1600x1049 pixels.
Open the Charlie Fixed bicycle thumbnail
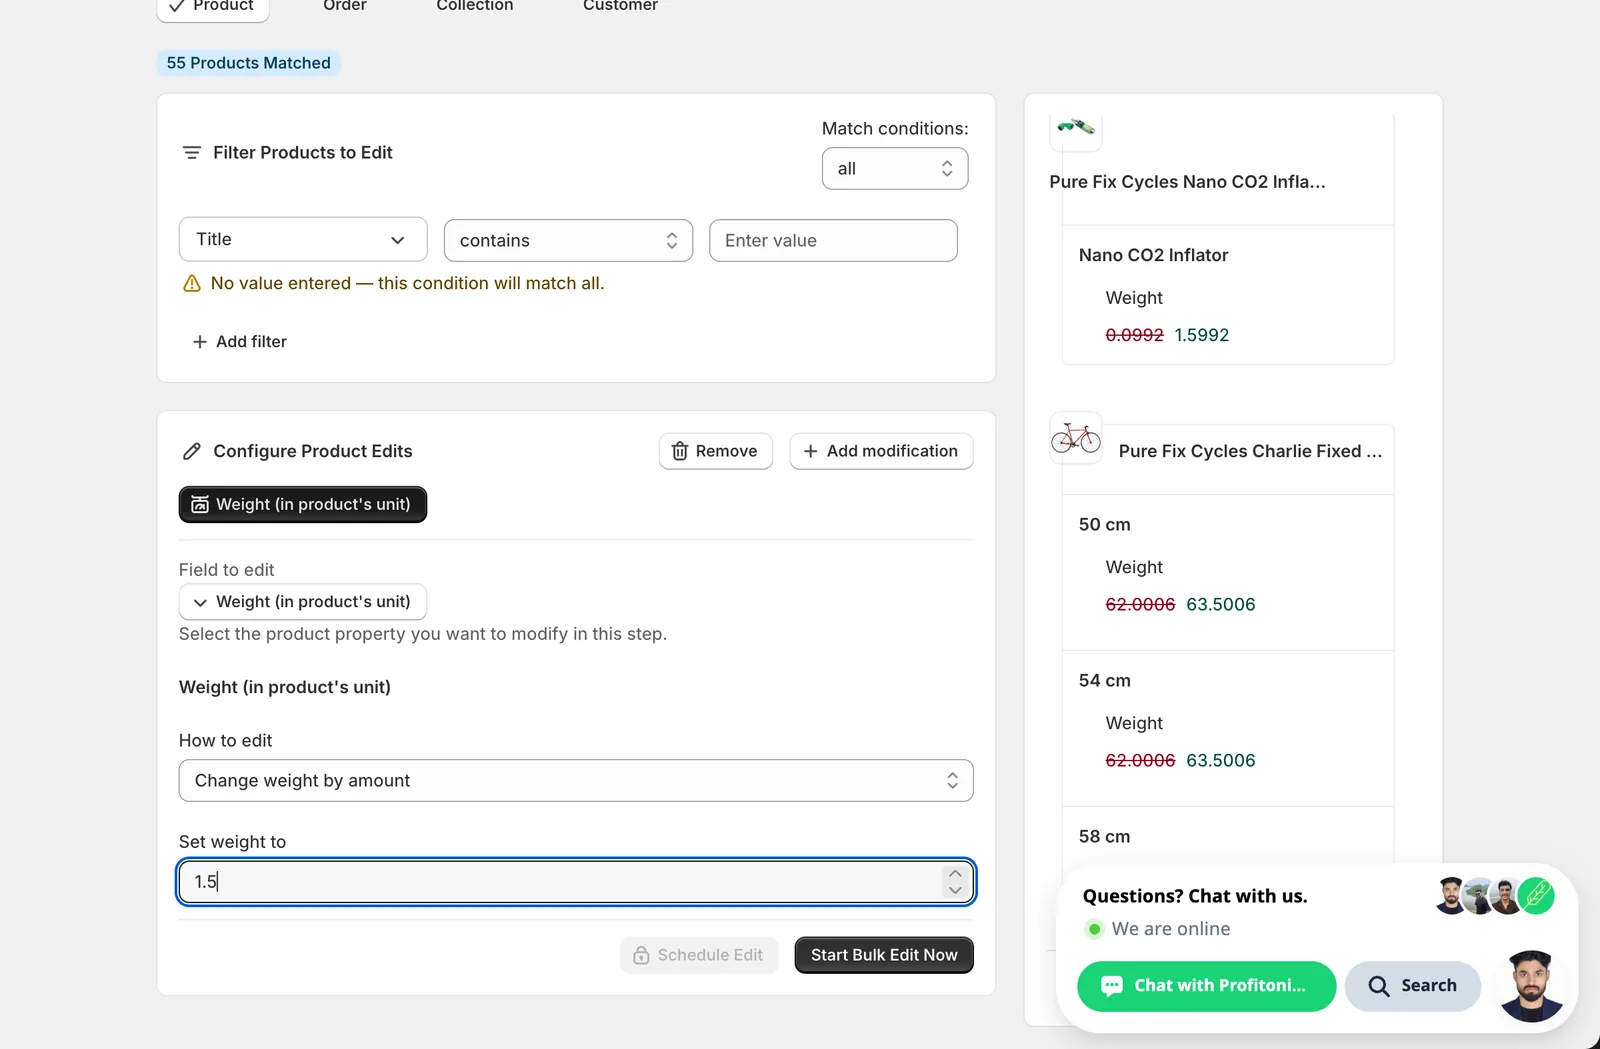tap(1076, 438)
